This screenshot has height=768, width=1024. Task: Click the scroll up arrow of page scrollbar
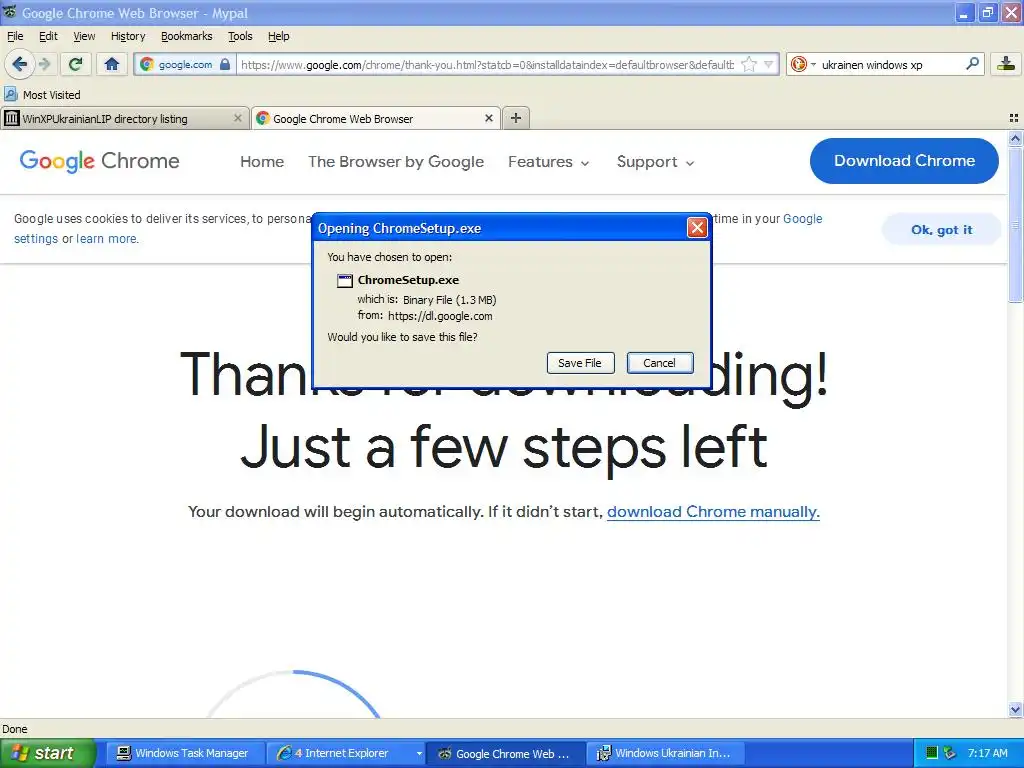pos(1015,138)
